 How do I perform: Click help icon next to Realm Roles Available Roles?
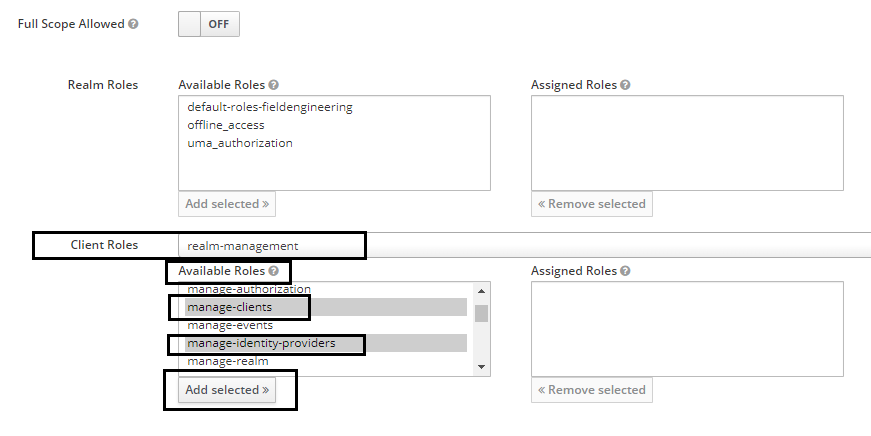(274, 85)
